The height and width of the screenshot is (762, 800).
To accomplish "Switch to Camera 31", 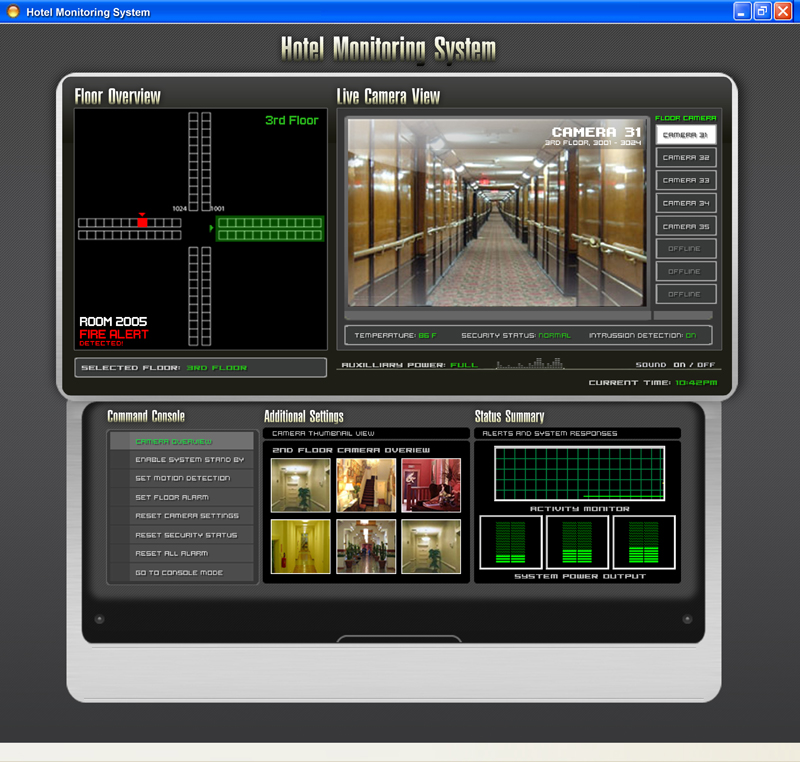I will [686, 135].
